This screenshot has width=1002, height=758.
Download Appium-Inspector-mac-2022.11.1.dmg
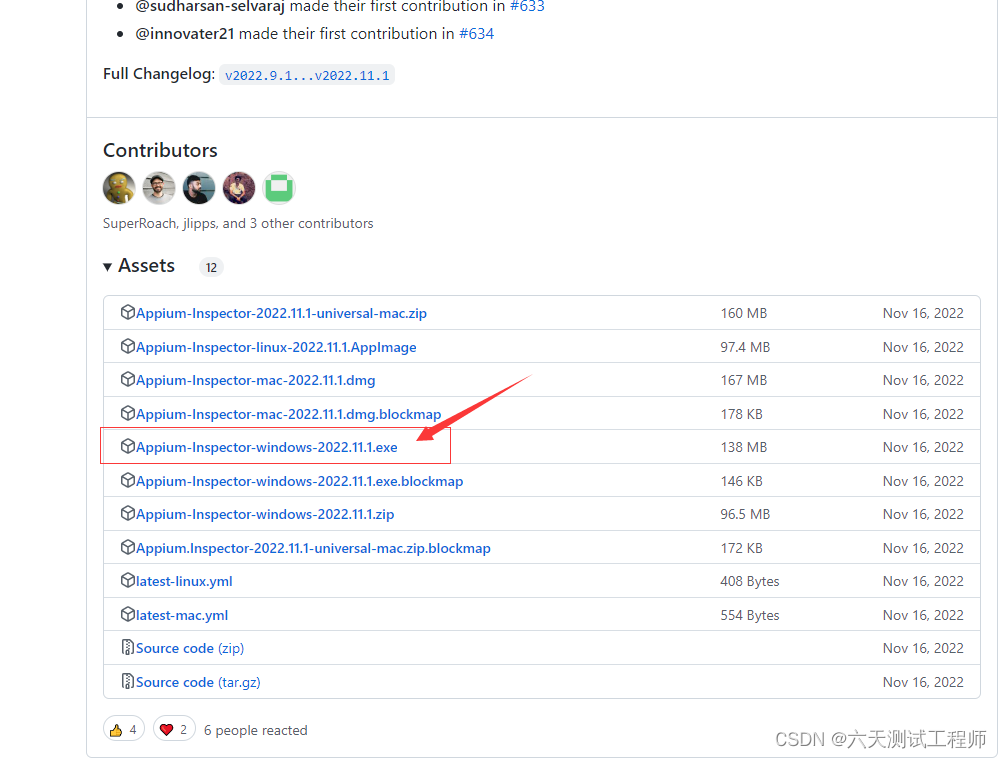256,380
